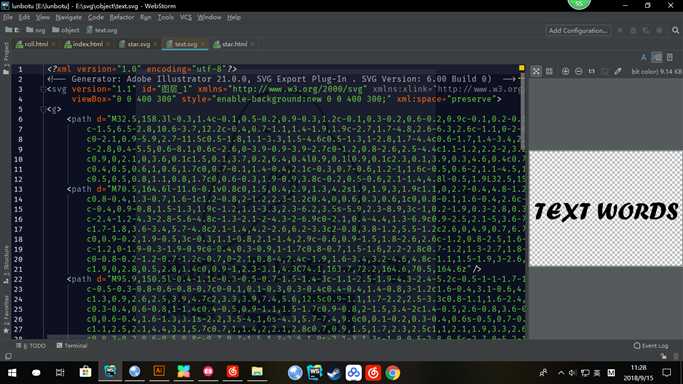Open File Explorer from taskbar
Image resolution: width=683 pixels, height=384 pixels.
coord(257,371)
